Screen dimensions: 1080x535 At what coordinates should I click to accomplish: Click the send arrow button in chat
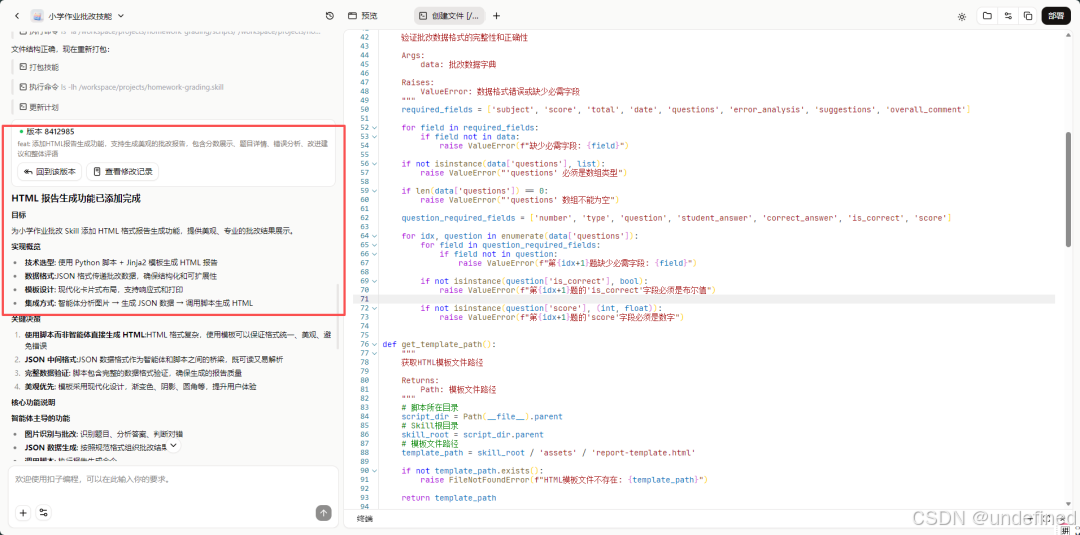tap(323, 512)
